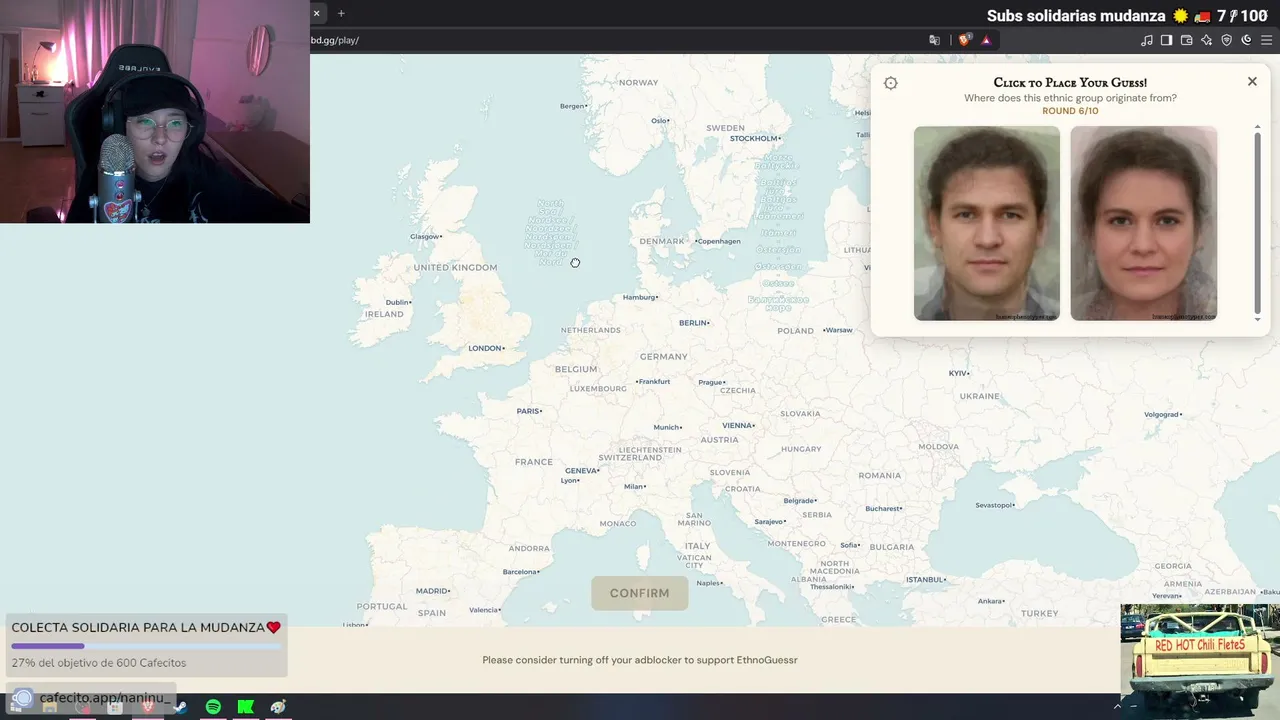Image resolution: width=1280 pixels, height=720 pixels.
Task: Open Steam from the taskbar
Action: [180, 707]
